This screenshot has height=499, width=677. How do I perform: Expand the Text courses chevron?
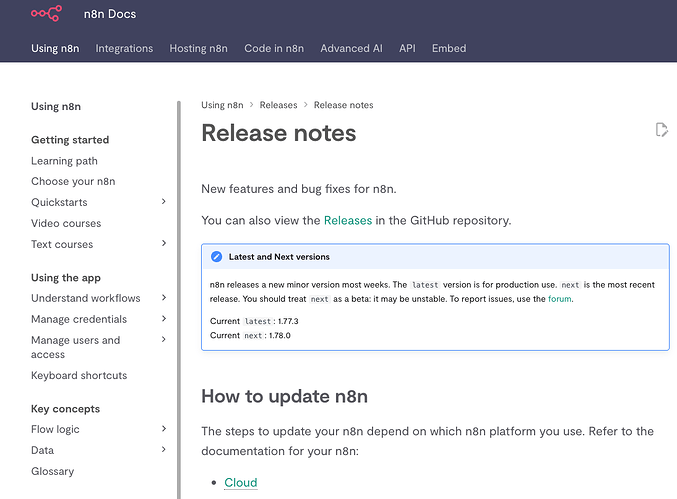[164, 243]
